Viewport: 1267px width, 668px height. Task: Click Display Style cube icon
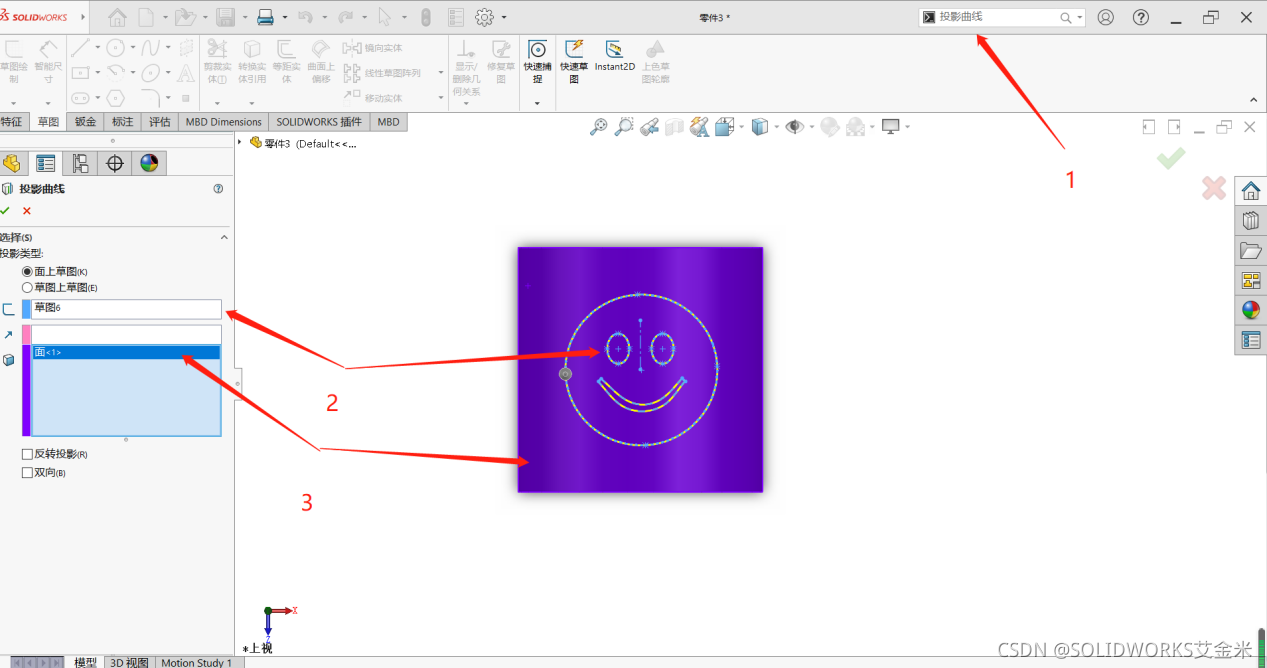click(760, 127)
